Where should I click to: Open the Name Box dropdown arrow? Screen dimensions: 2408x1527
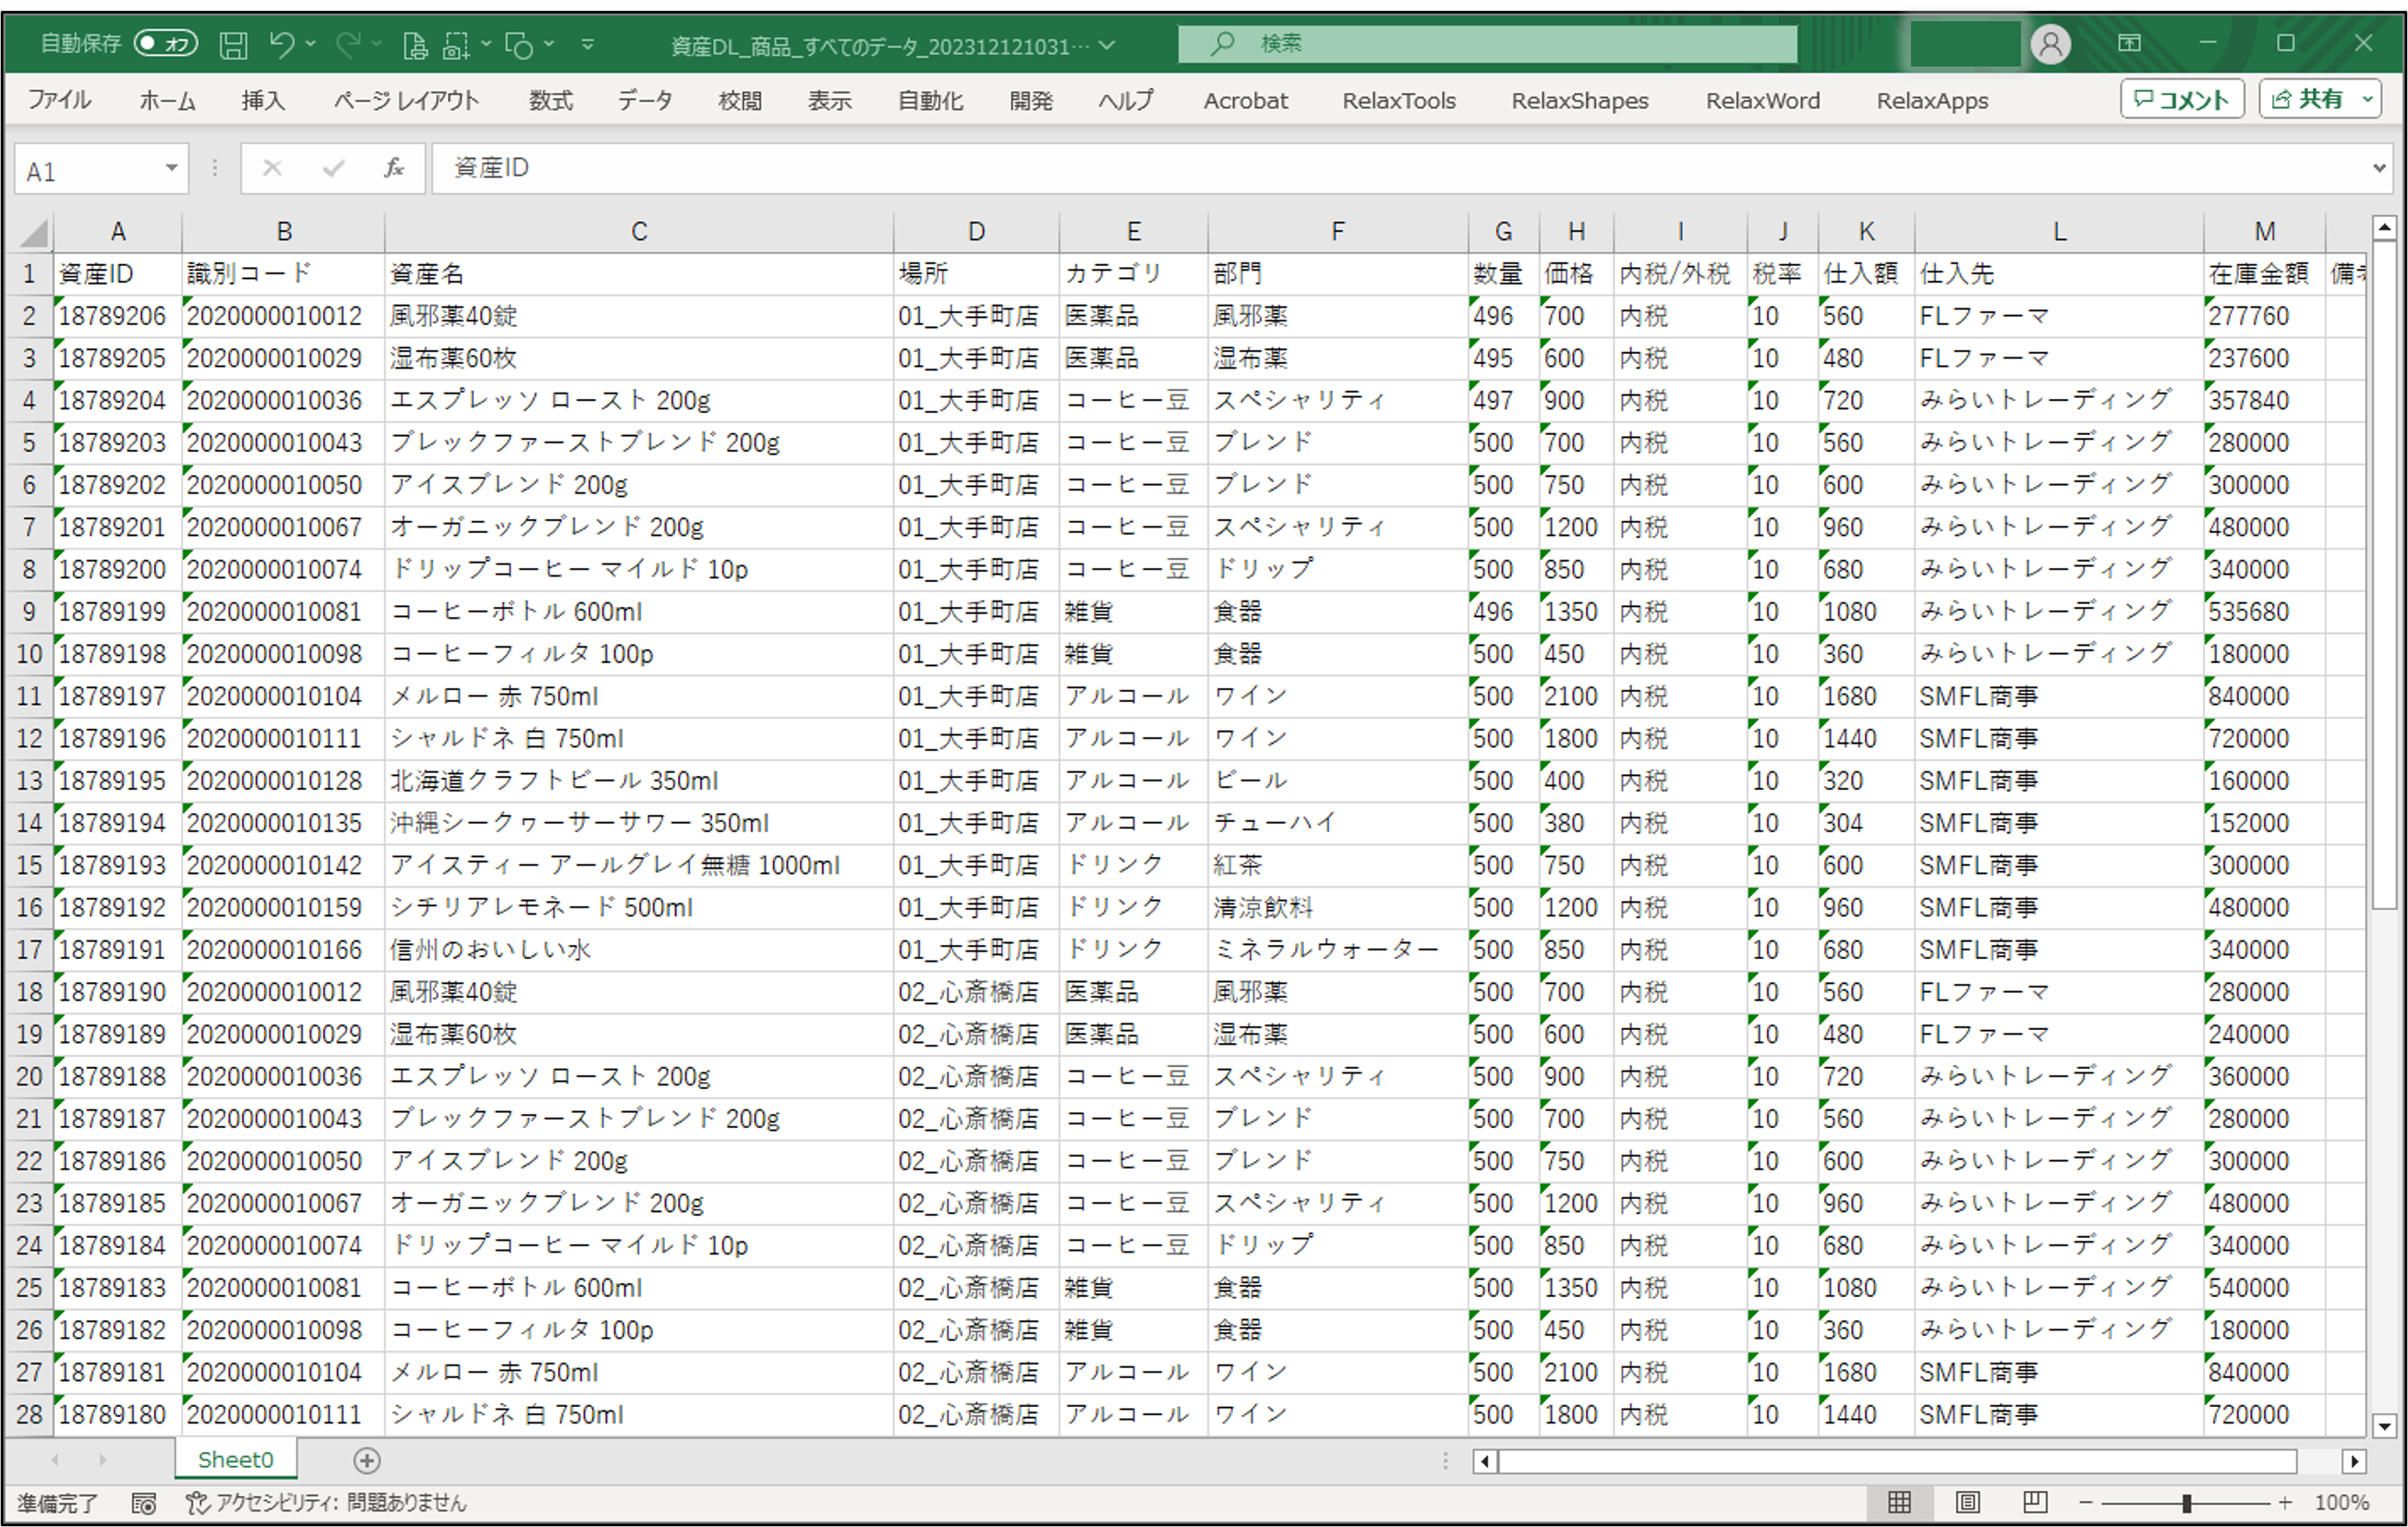pos(171,169)
